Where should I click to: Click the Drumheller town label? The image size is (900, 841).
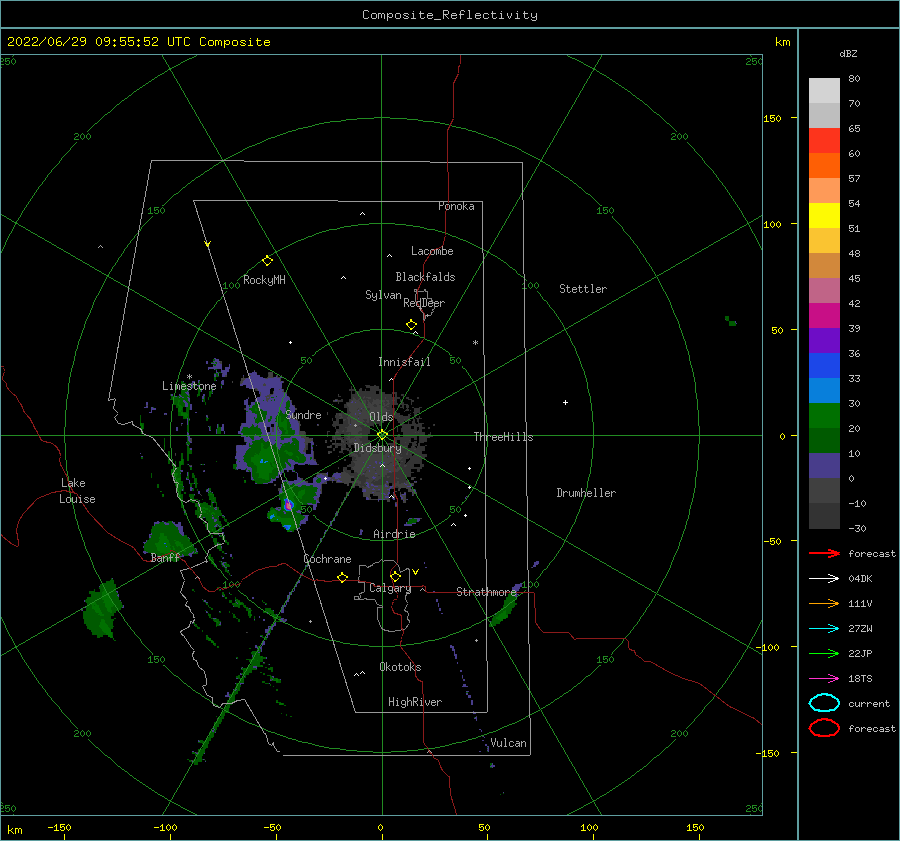click(586, 493)
